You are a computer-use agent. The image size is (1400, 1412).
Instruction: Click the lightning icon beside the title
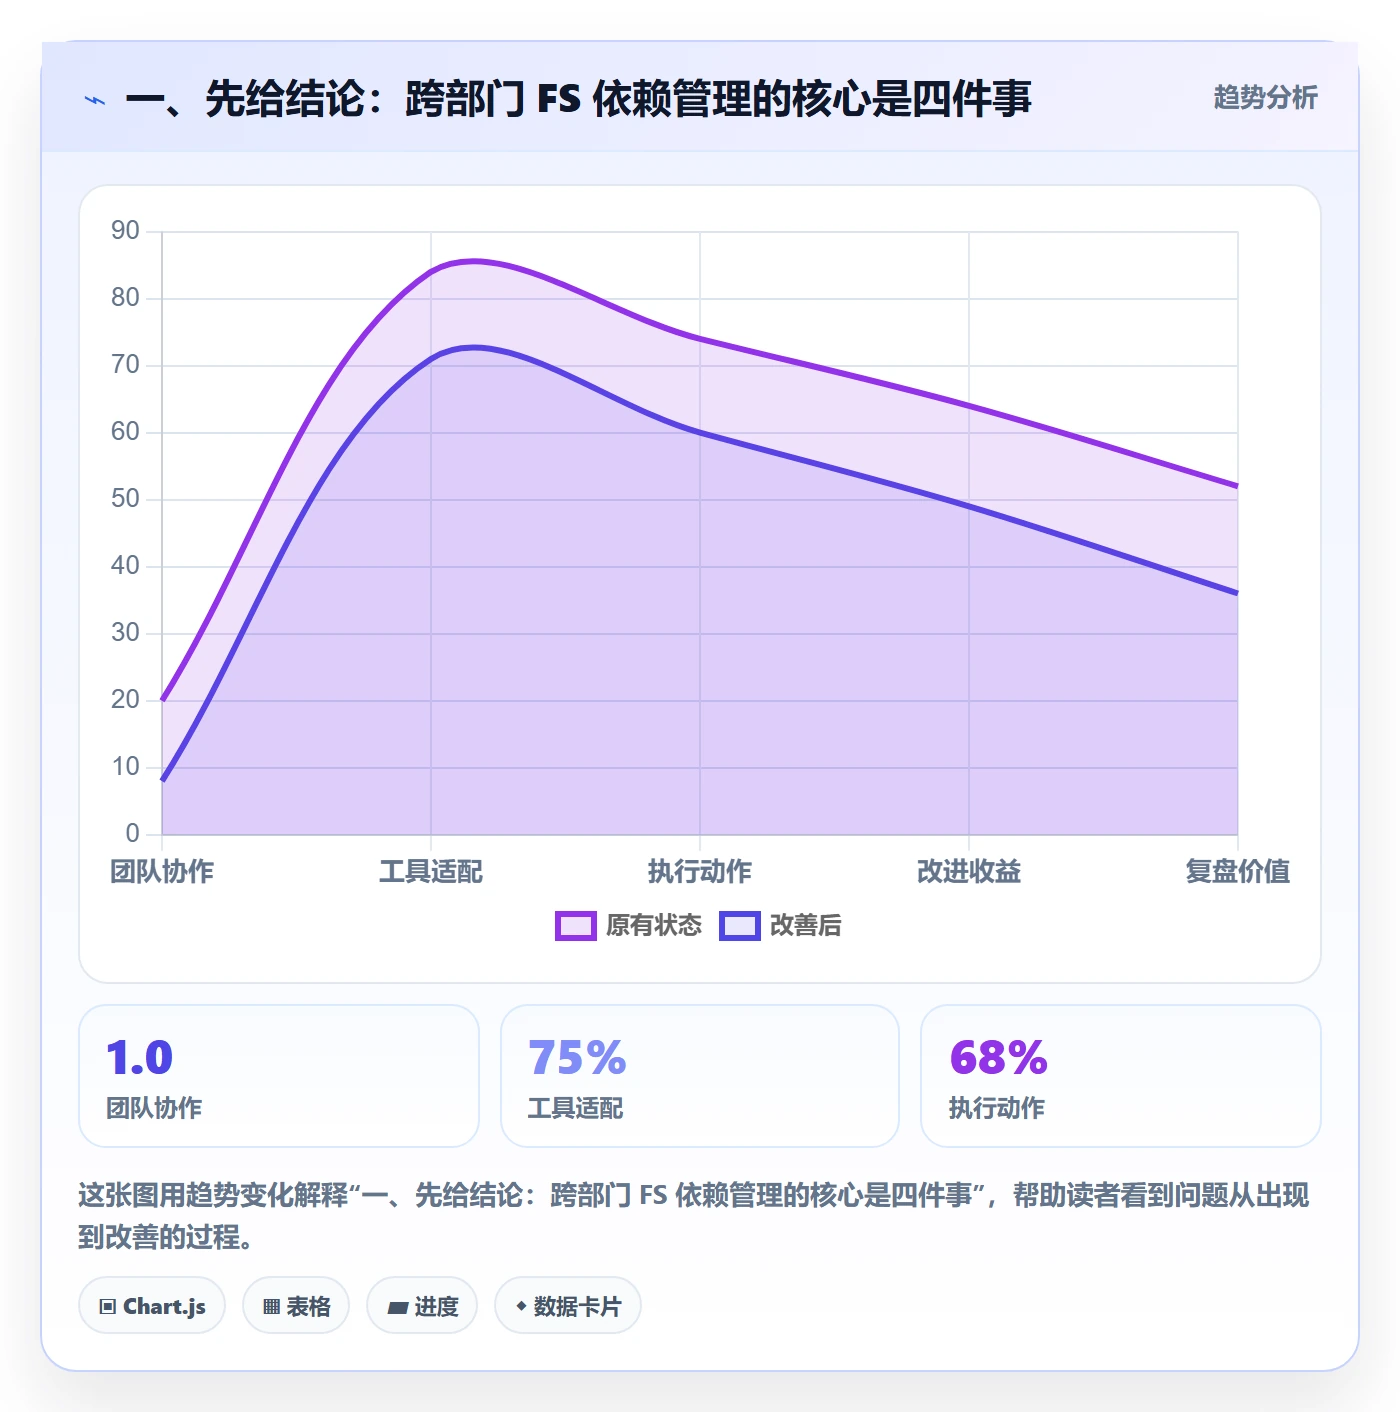tap(95, 100)
